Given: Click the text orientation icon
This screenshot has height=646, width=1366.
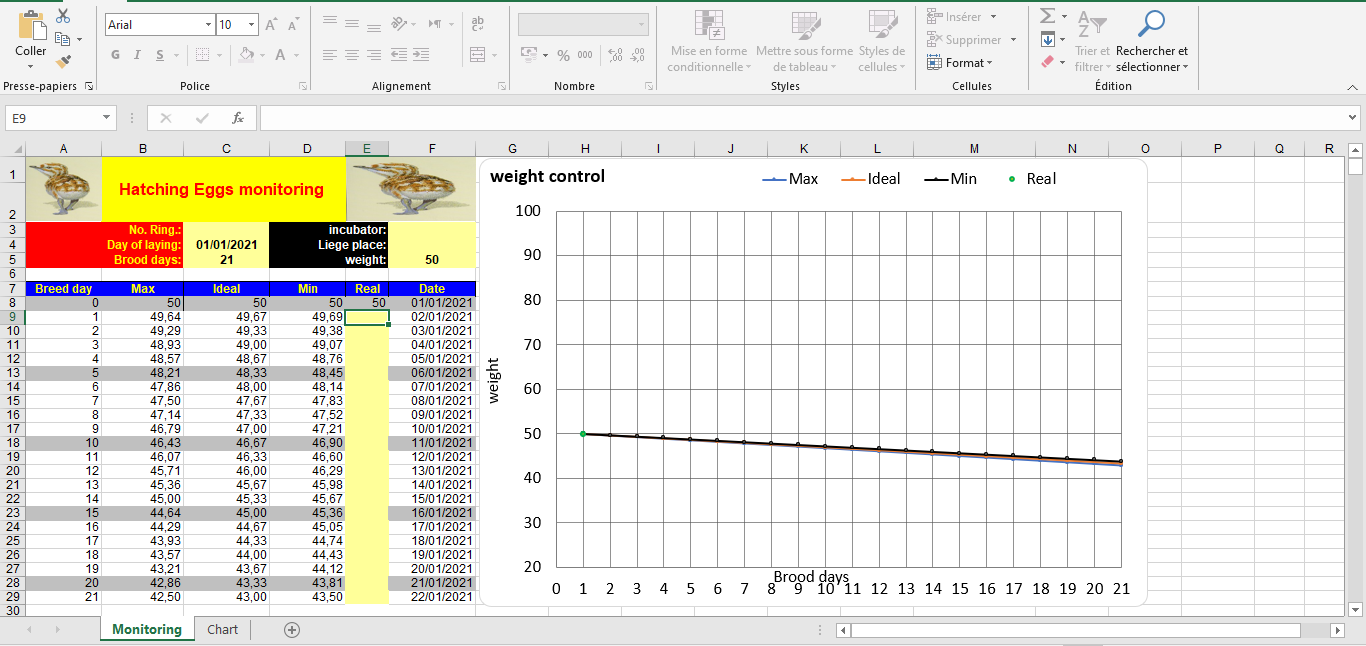Looking at the screenshot, I should (399, 23).
